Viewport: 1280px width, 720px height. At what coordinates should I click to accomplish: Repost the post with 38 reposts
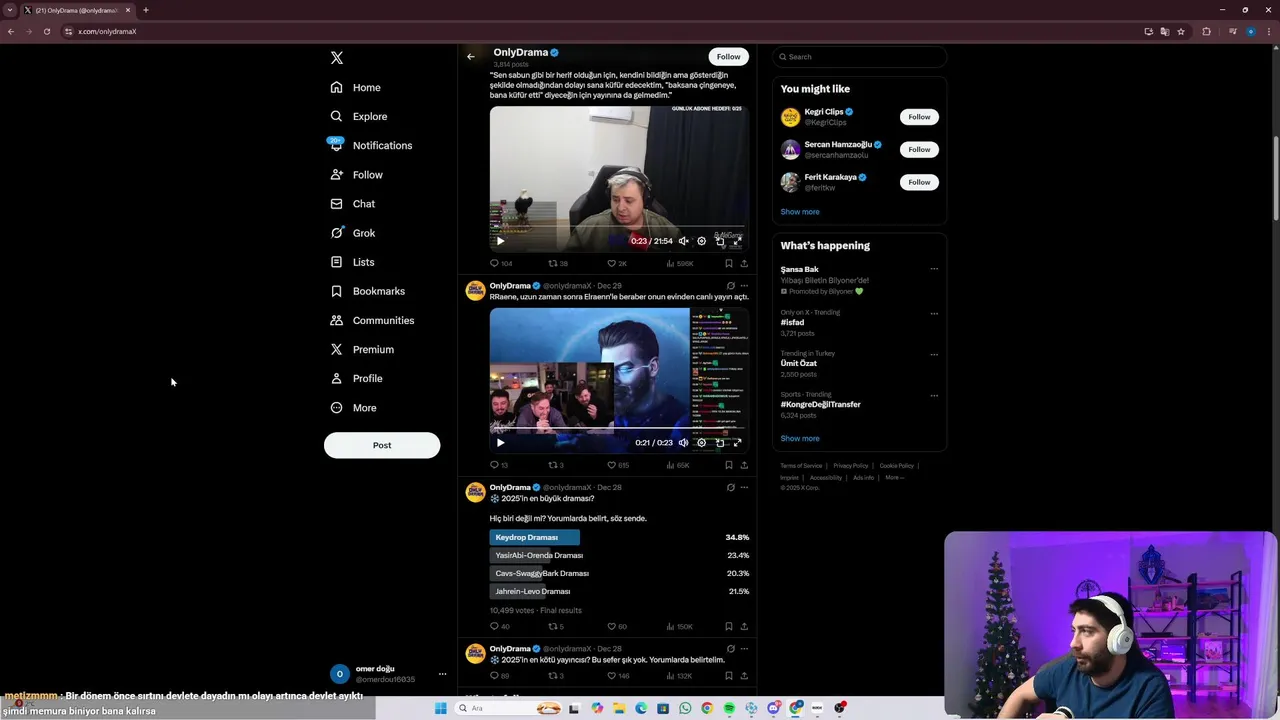coord(558,264)
